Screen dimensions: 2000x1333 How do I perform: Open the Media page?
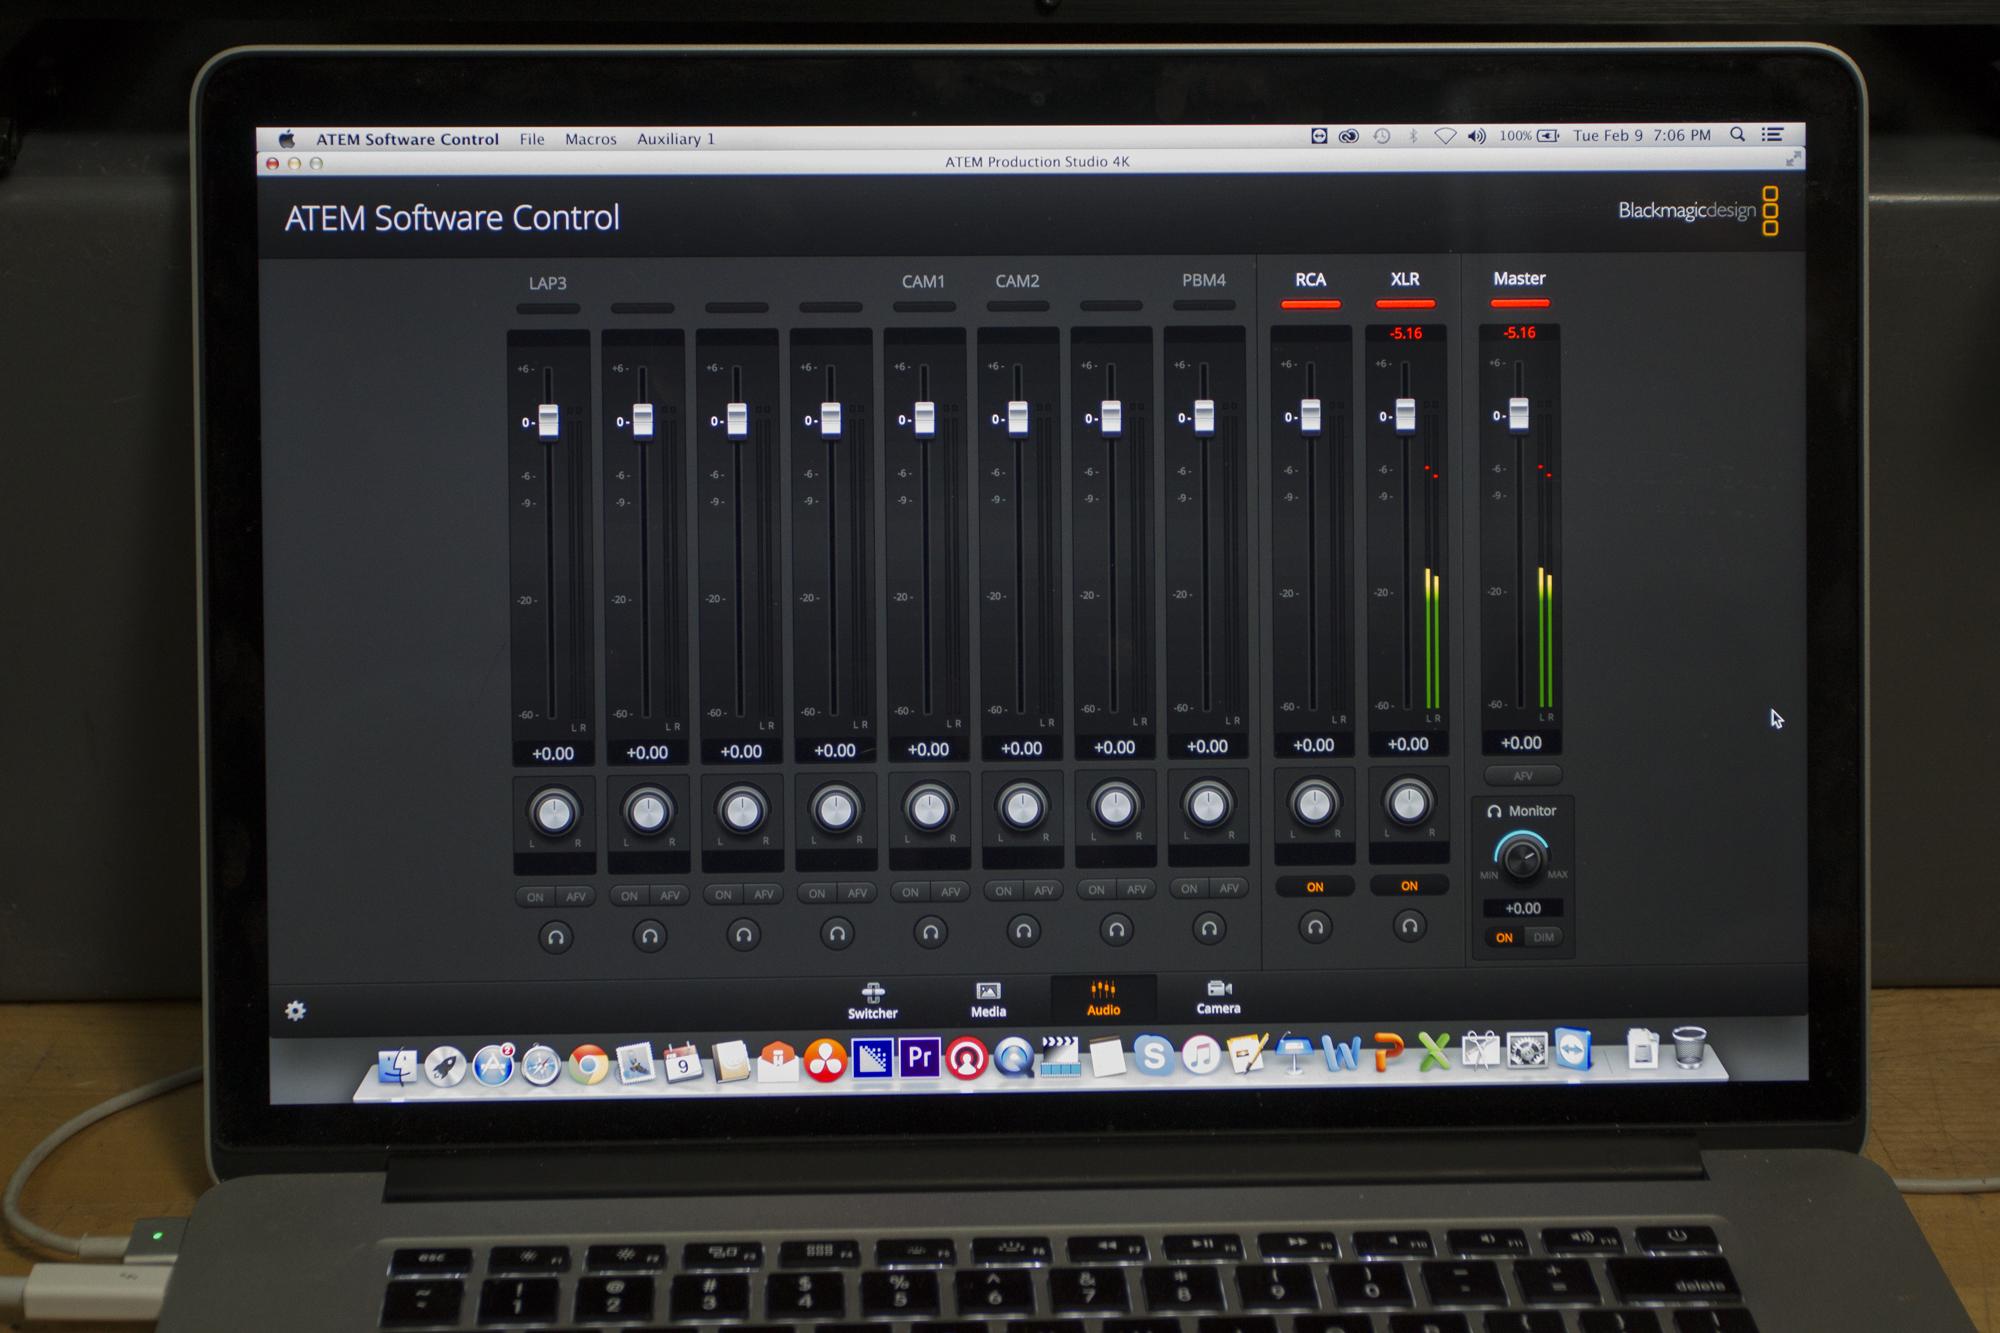(x=988, y=999)
